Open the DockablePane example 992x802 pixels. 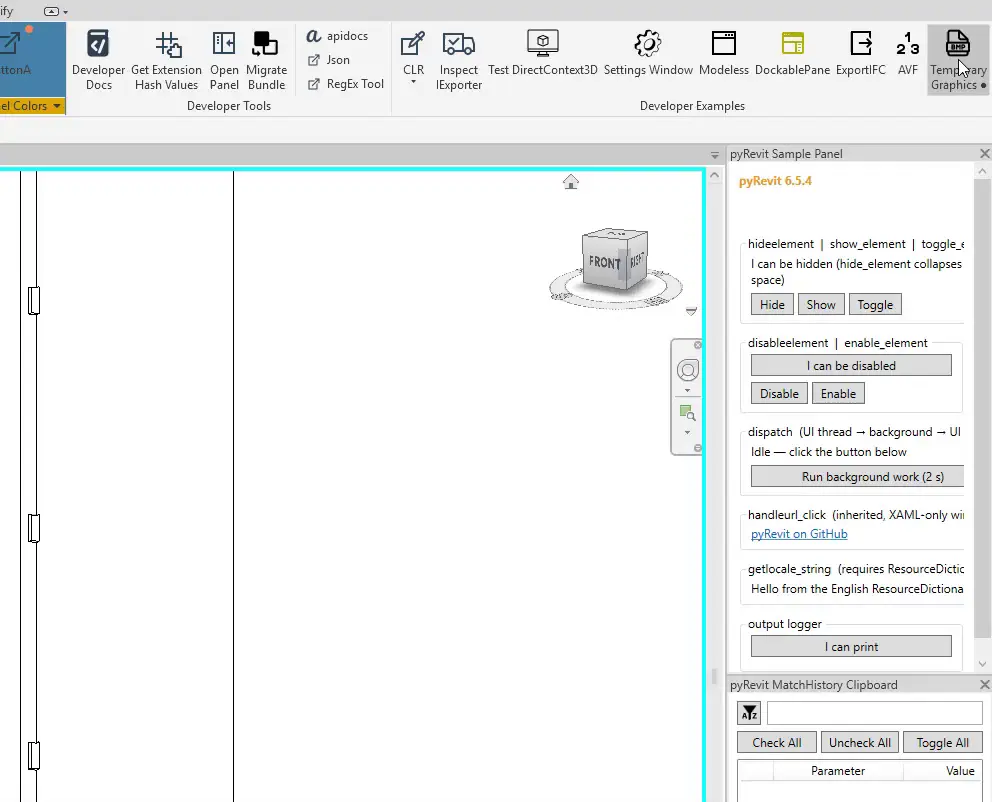[792, 54]
